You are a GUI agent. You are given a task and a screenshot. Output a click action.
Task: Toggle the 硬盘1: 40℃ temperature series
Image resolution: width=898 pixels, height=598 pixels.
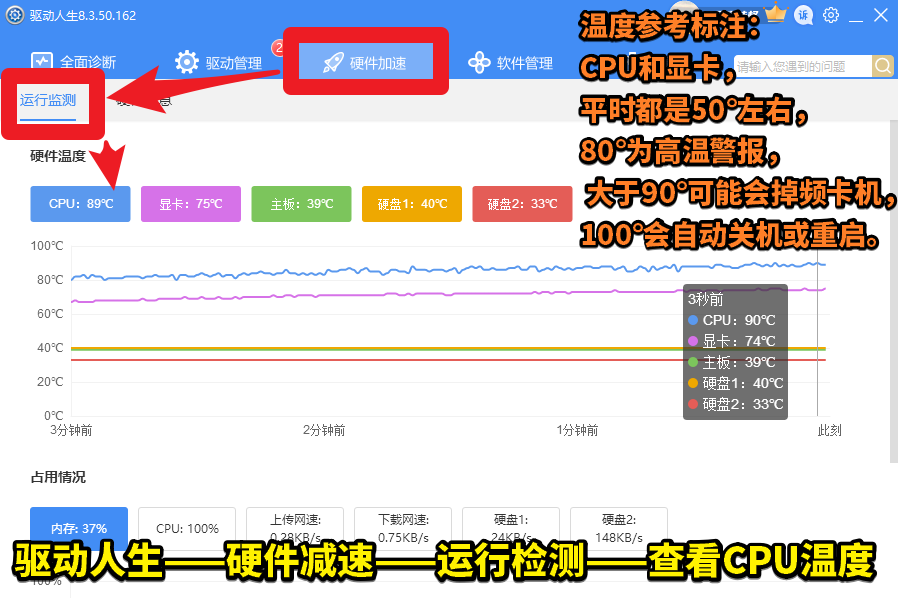(411, 203)
